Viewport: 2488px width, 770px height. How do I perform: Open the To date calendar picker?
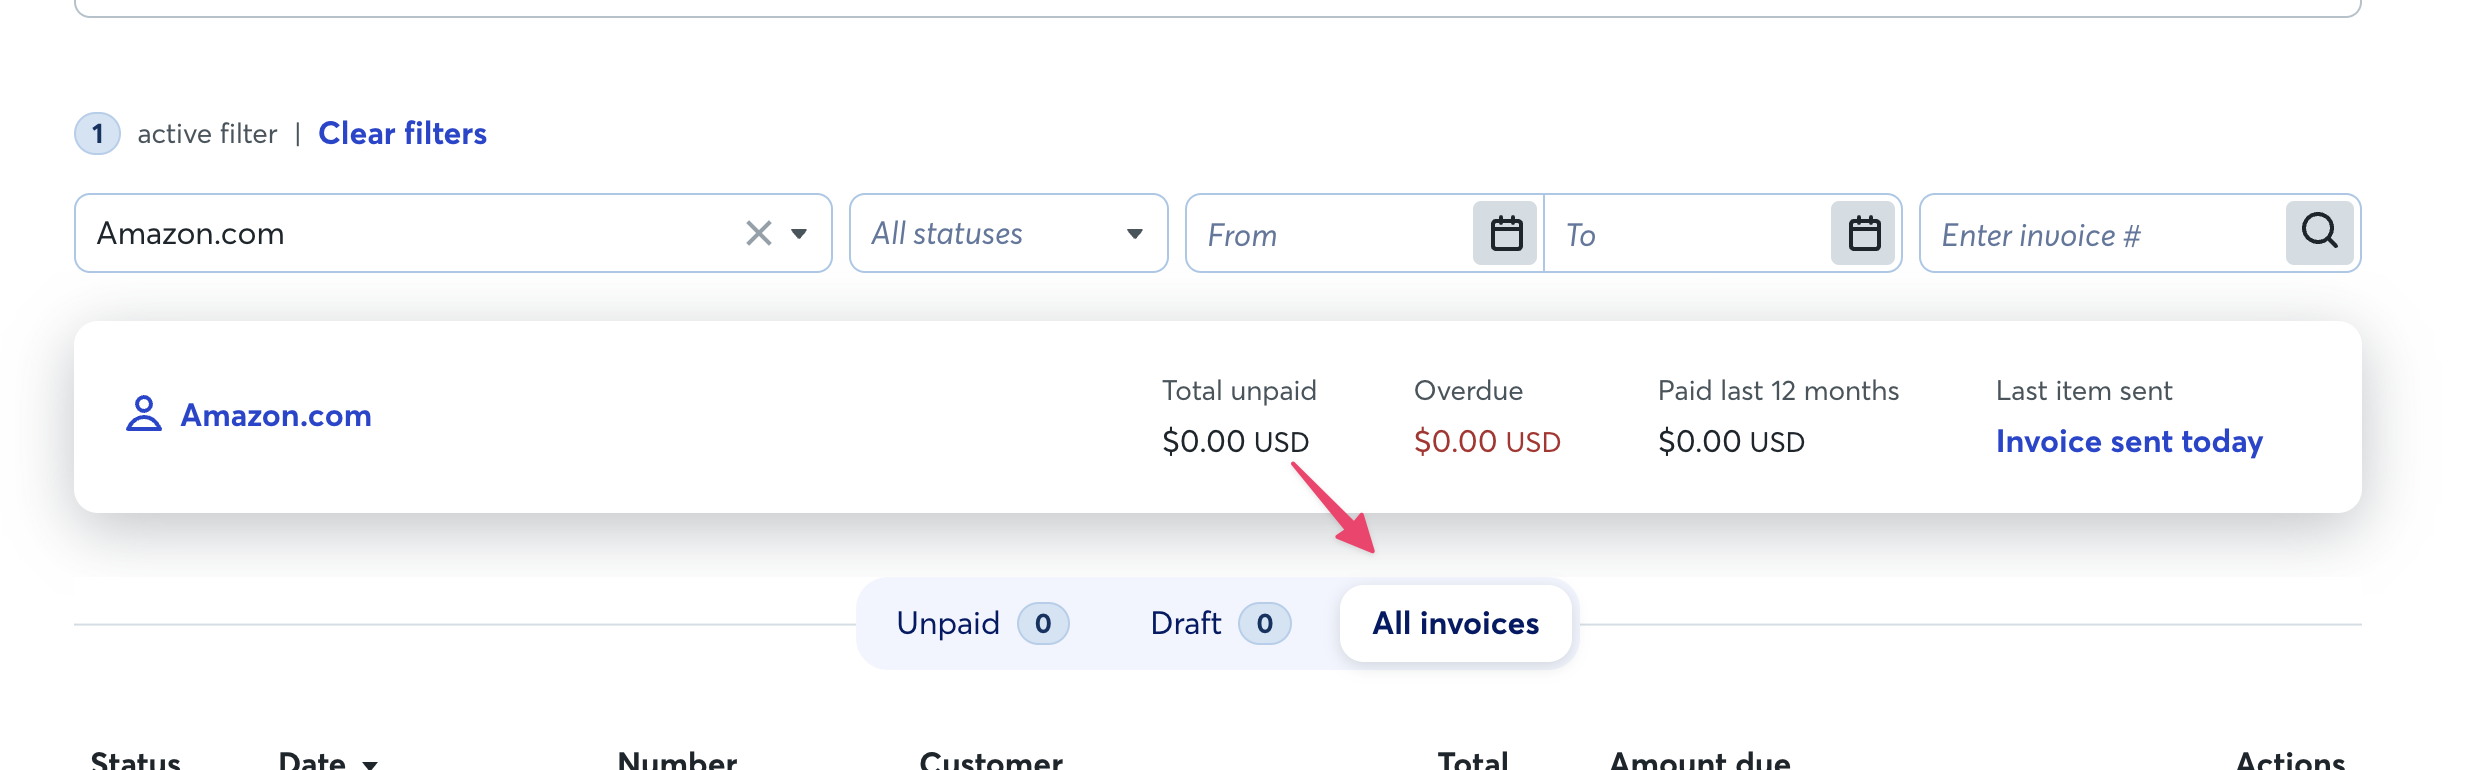tap(1864, 233)
